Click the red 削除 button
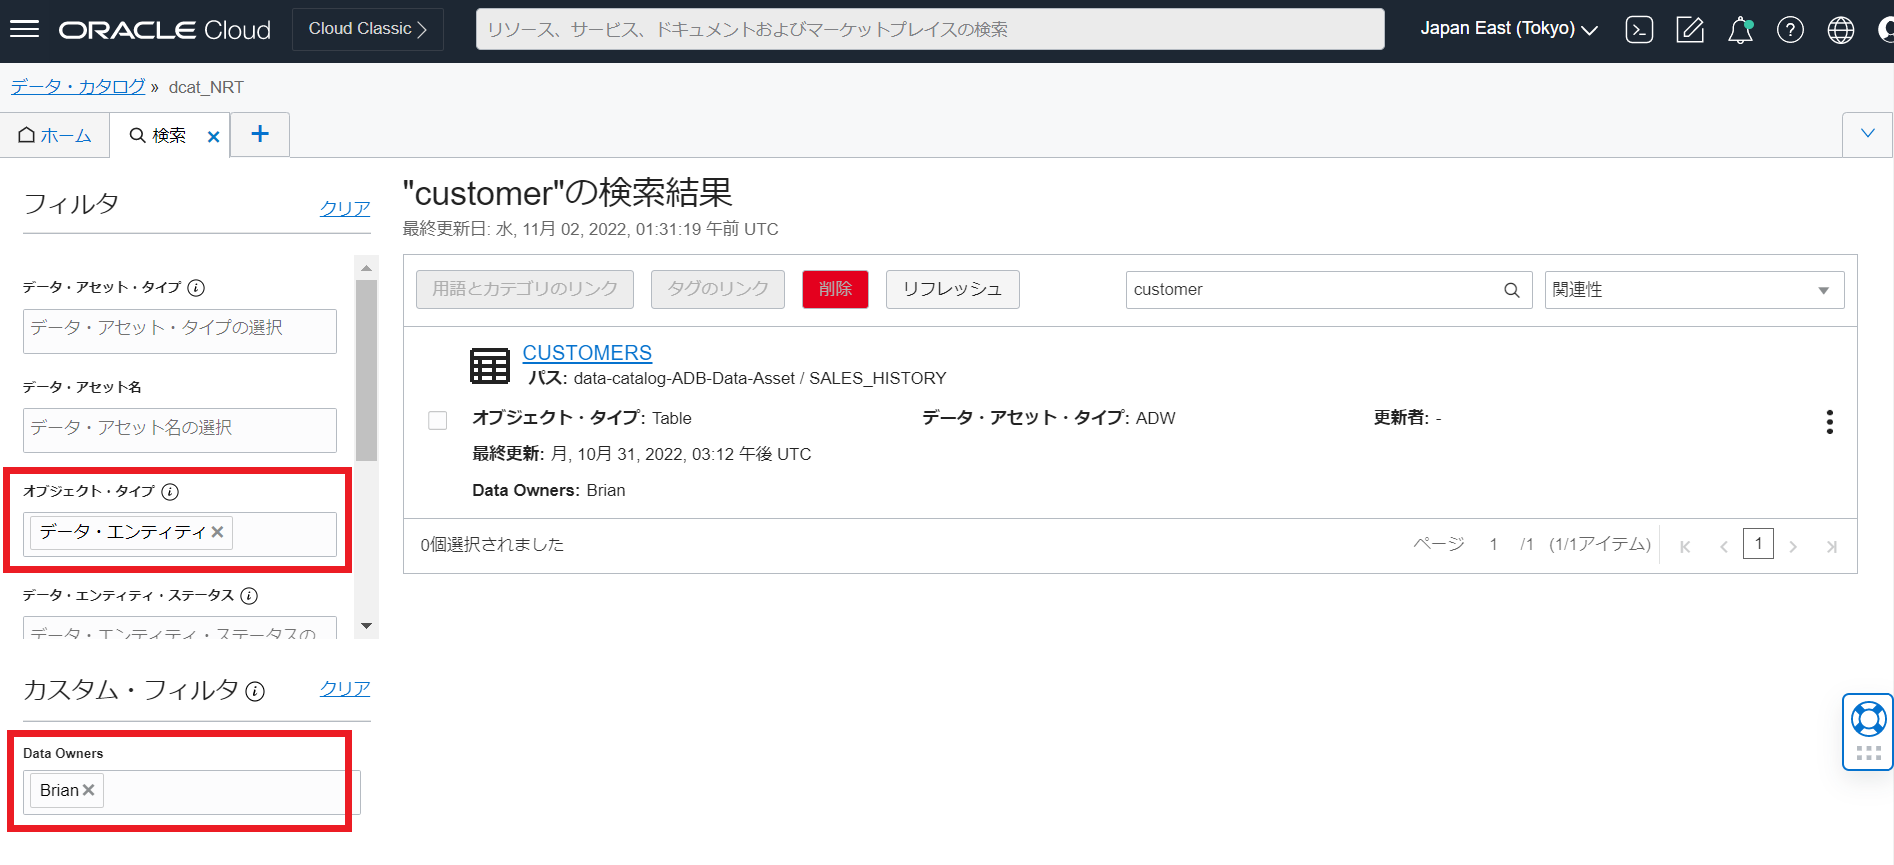The image size is (1894, 865). click(835, 289)
